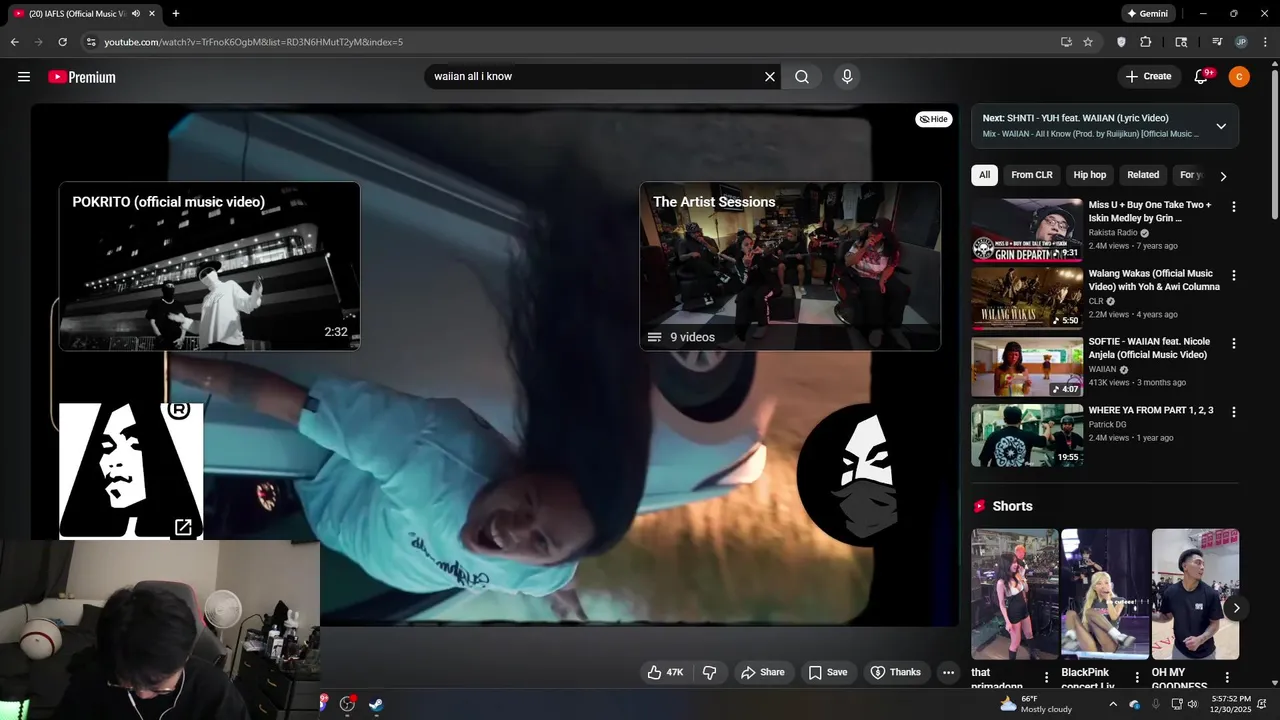This screenshot has height=720, width=1280.
Task: Open options for Walang Wakas video
Action: pos(1233,275)
